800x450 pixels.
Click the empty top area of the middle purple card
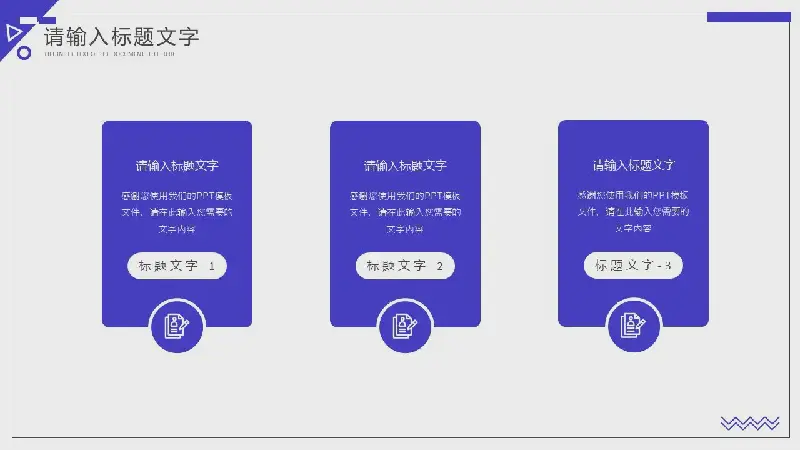[405, 136]
